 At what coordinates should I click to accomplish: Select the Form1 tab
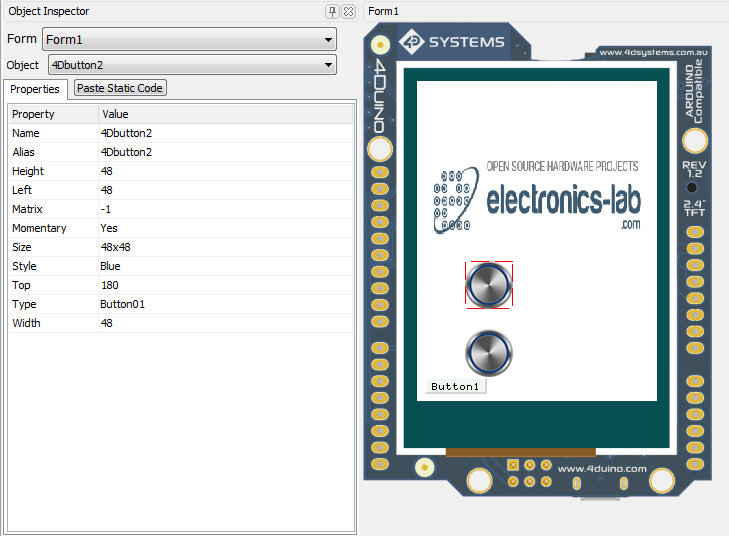(384, 11)
